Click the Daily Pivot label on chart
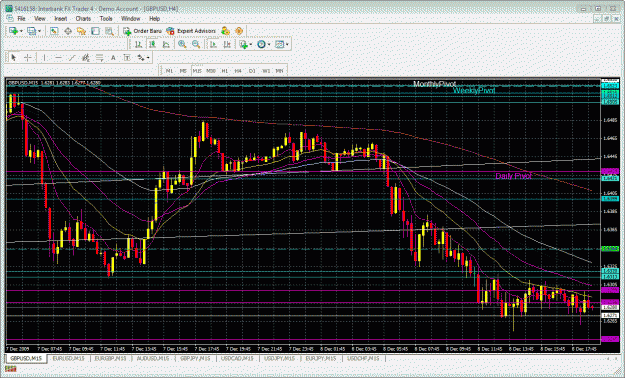 513,176
